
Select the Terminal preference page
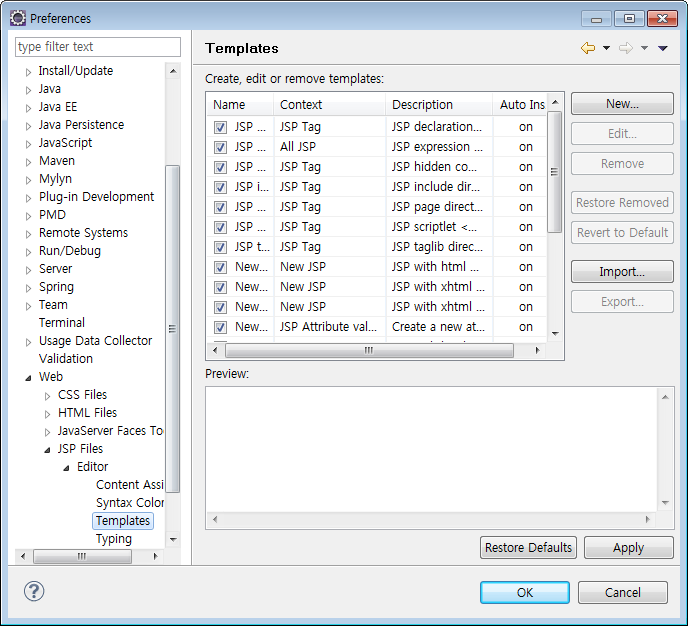(61, 323)
